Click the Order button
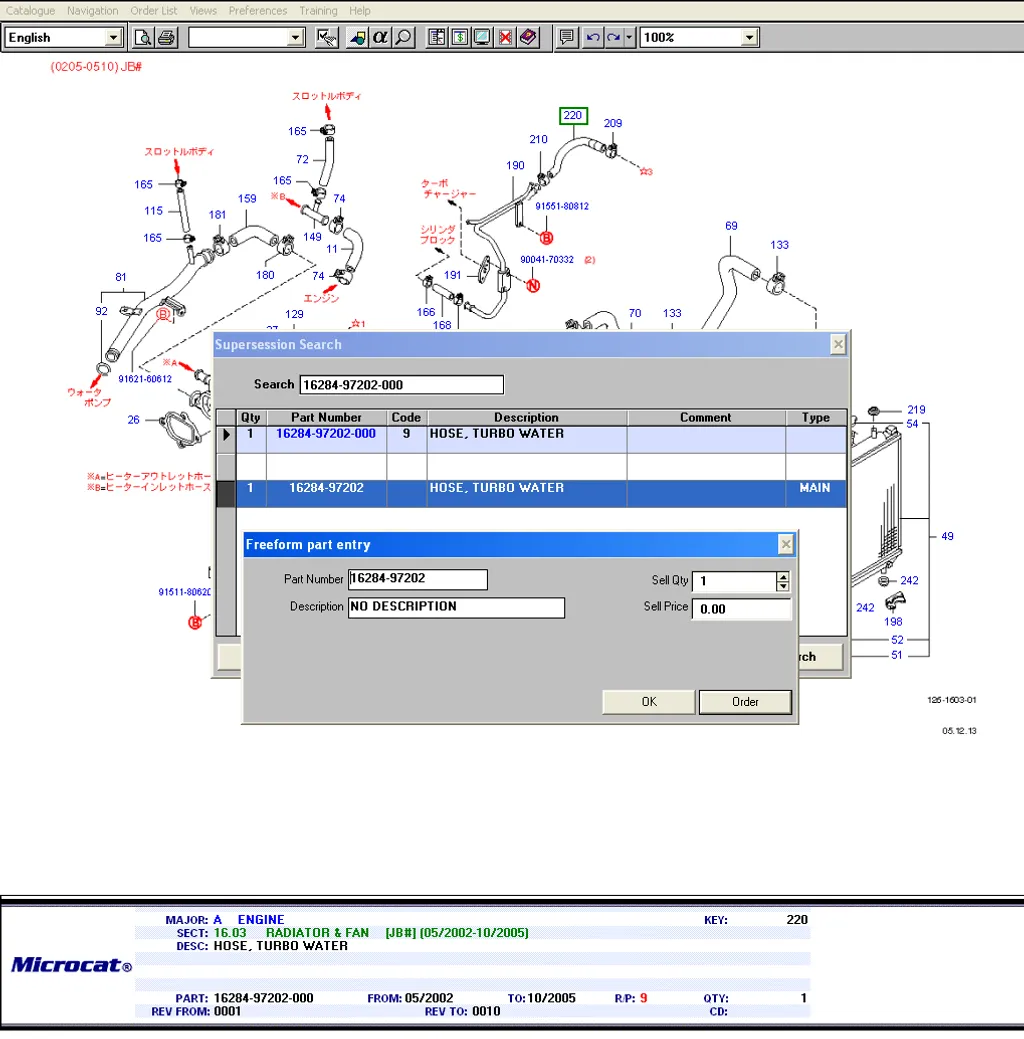This screenshot has width=1024, height=1039. (745, 702)
